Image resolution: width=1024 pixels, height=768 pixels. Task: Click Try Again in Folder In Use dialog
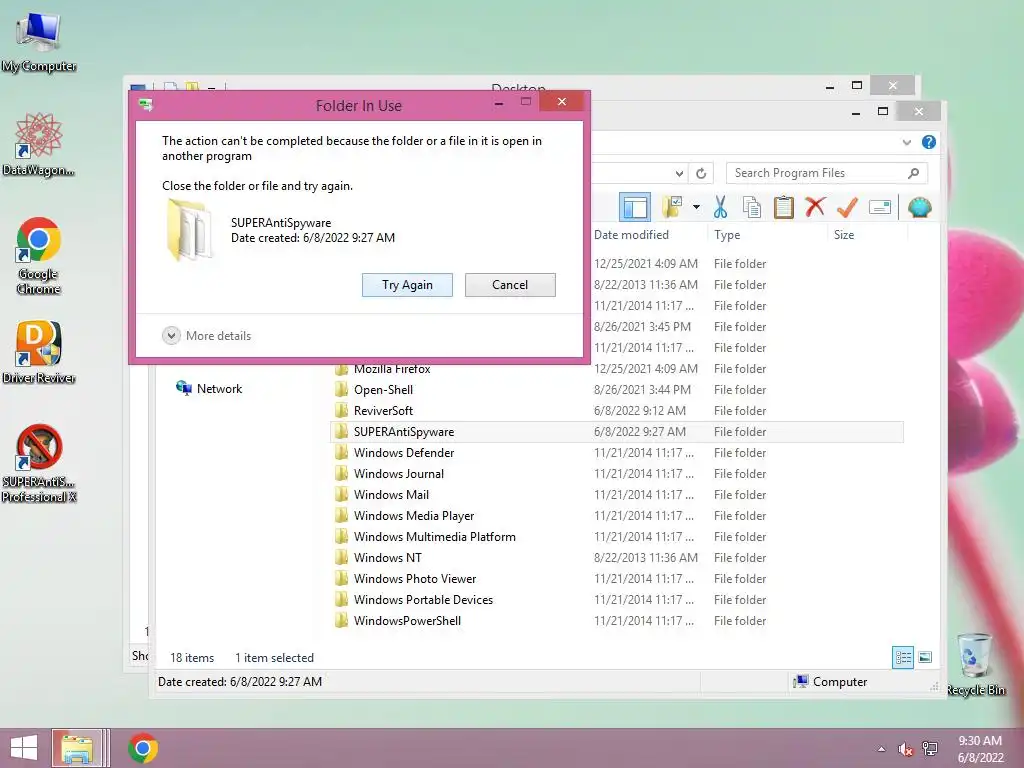point(407,285)
